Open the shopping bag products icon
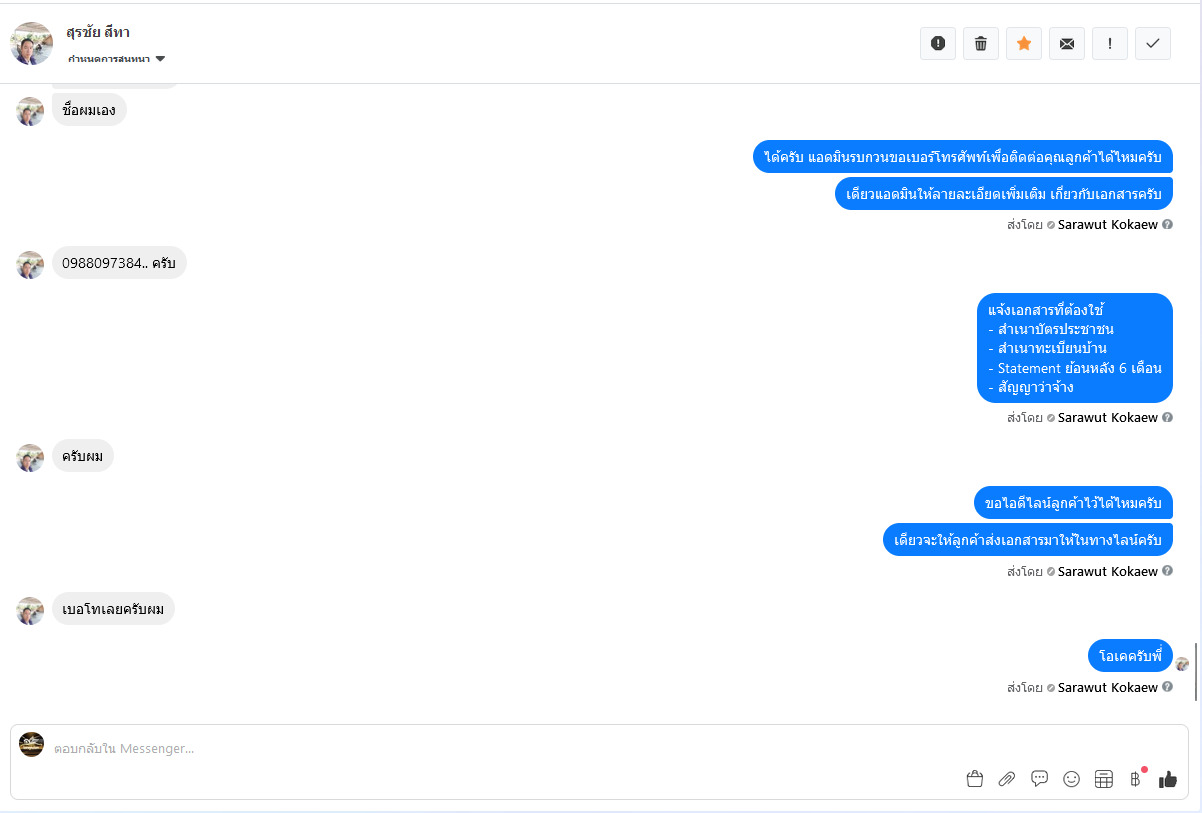 [975, 779]
